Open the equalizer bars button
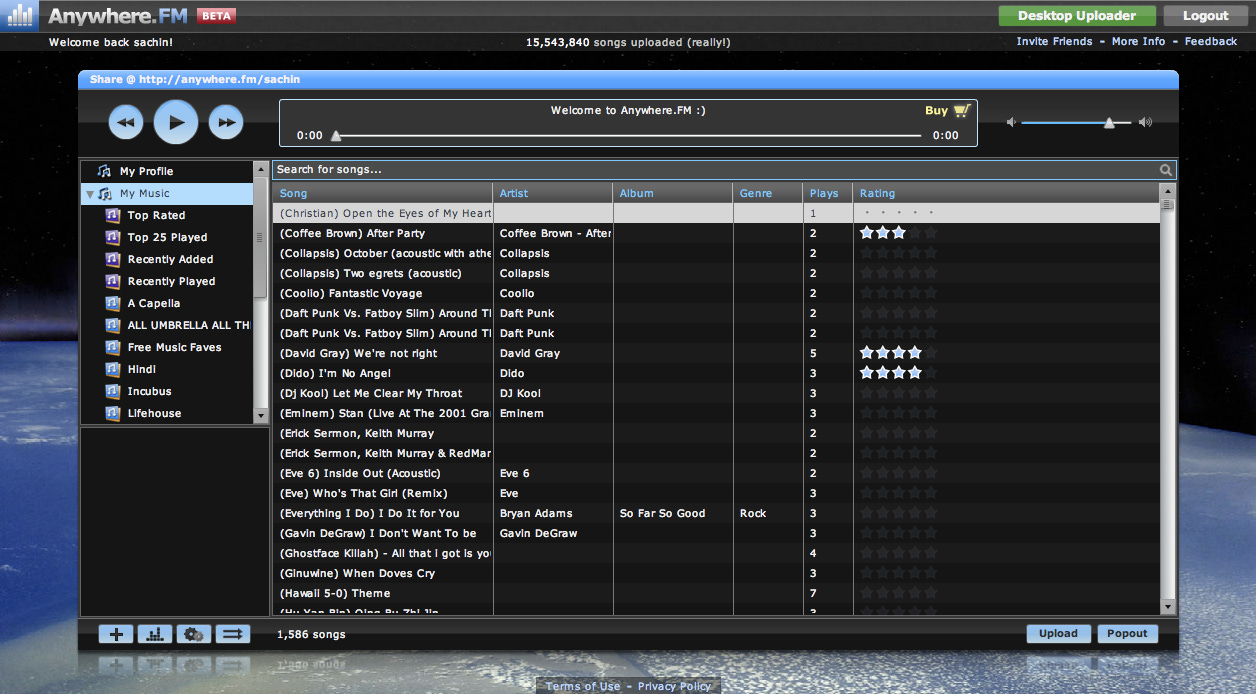 (x=155, y=634)
